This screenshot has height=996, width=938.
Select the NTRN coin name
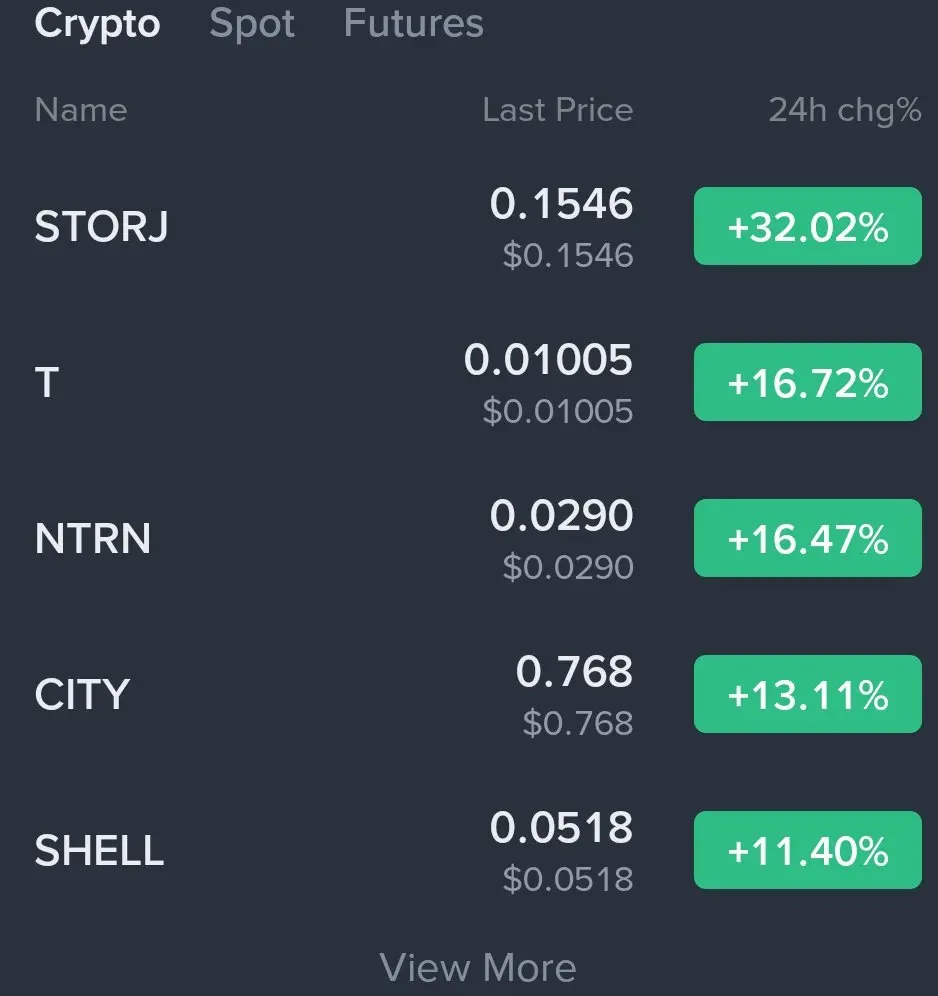point(93,539)
